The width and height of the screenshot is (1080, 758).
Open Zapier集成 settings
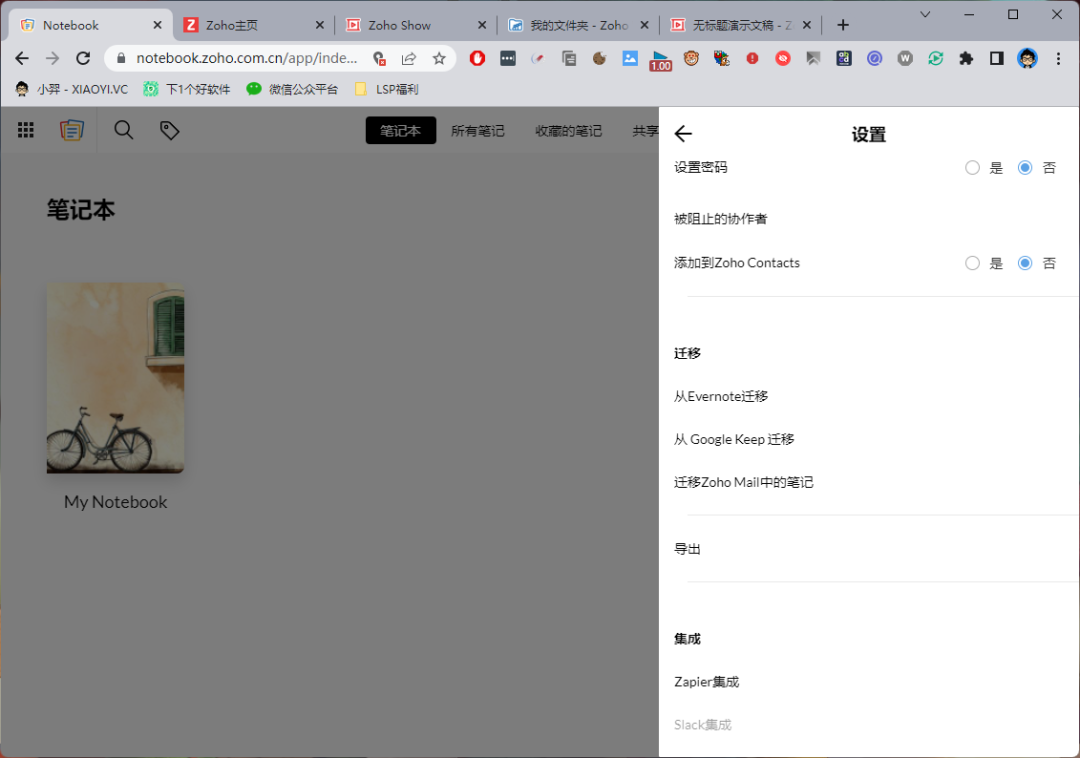click(x=706, y=681)
